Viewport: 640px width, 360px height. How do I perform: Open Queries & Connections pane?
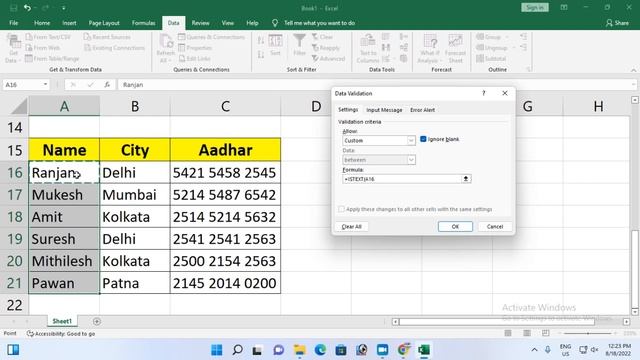click(x=211, y=37)
